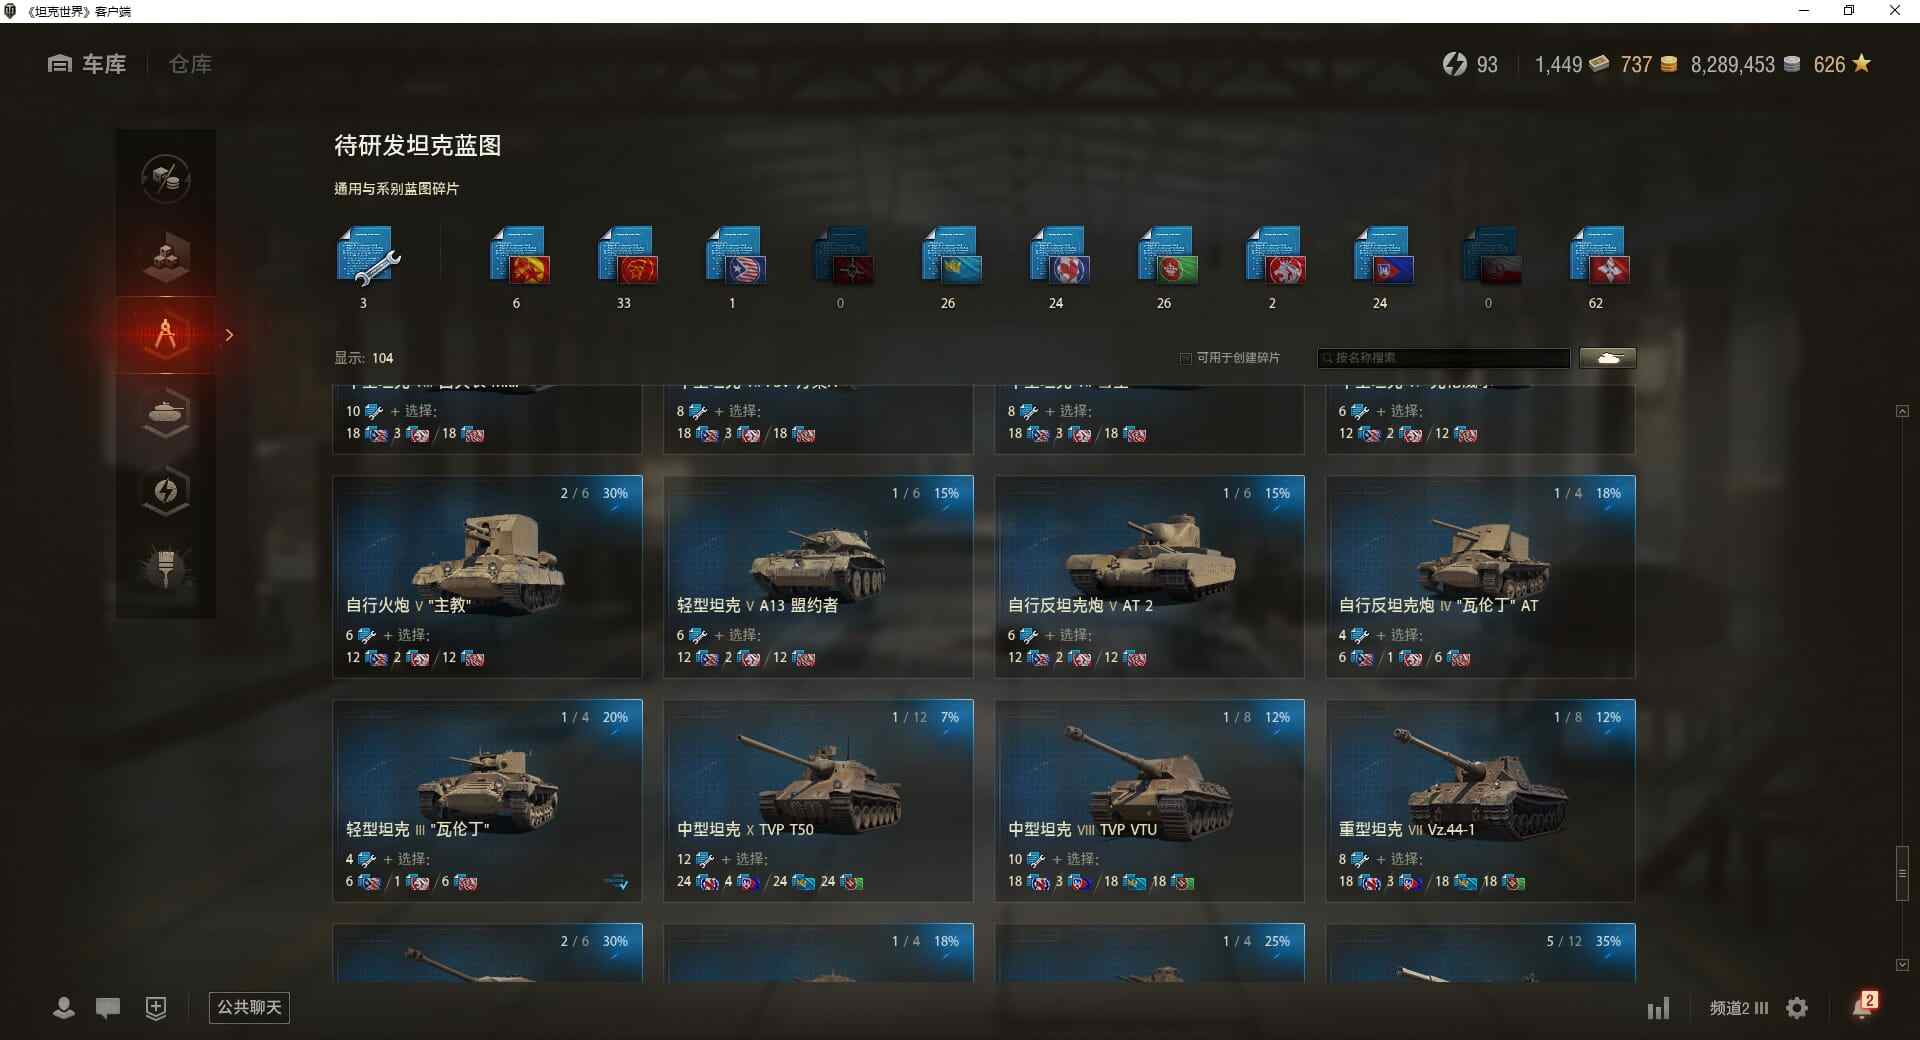Switch to the 车库 tab
The image size is (1920, 1040).
(87, 64)
